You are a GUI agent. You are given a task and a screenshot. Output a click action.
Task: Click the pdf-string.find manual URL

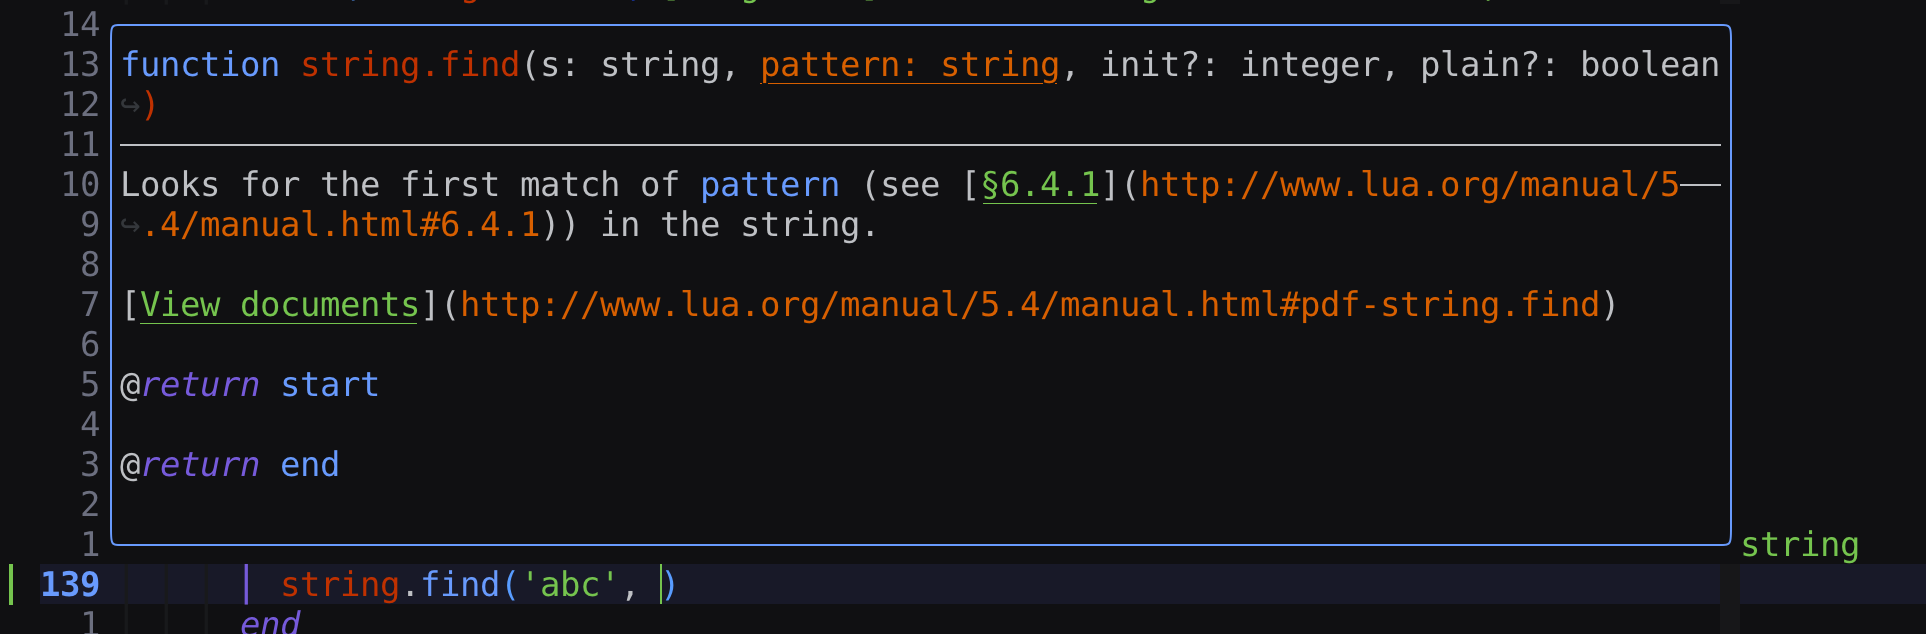point(1029,305)
